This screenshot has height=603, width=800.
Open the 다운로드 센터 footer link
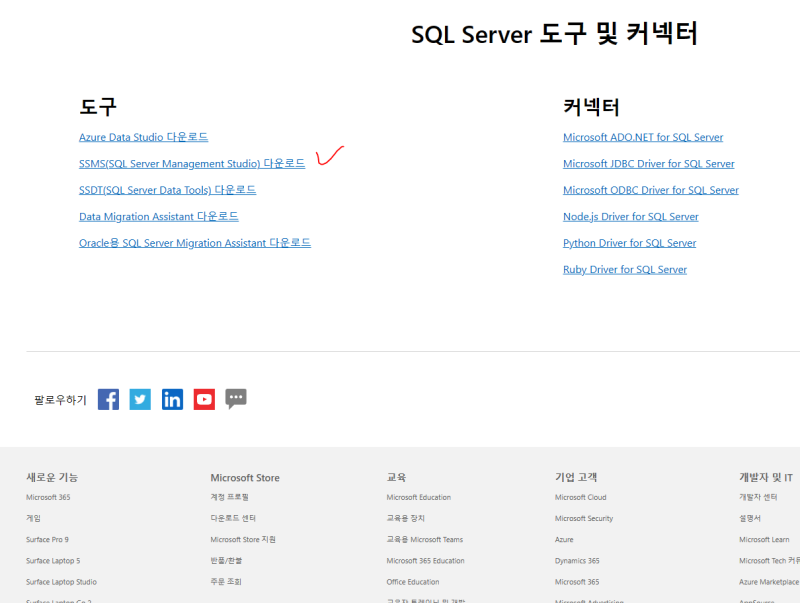tap(232, 518)
